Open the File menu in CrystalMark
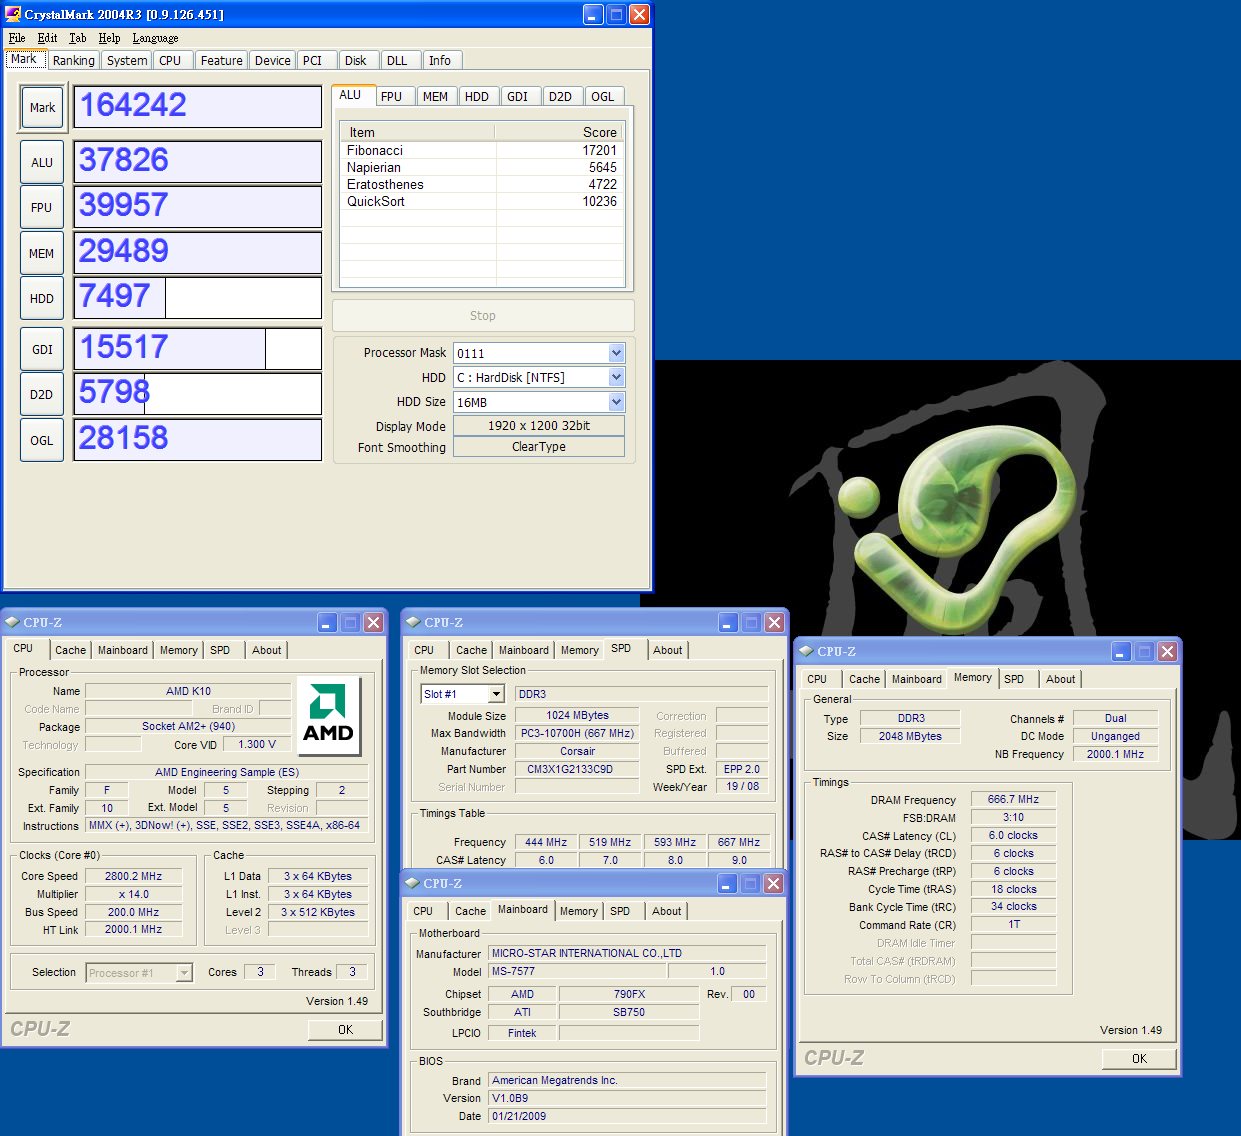The height and width of the screenshot is (1136, 1241). 17,38
